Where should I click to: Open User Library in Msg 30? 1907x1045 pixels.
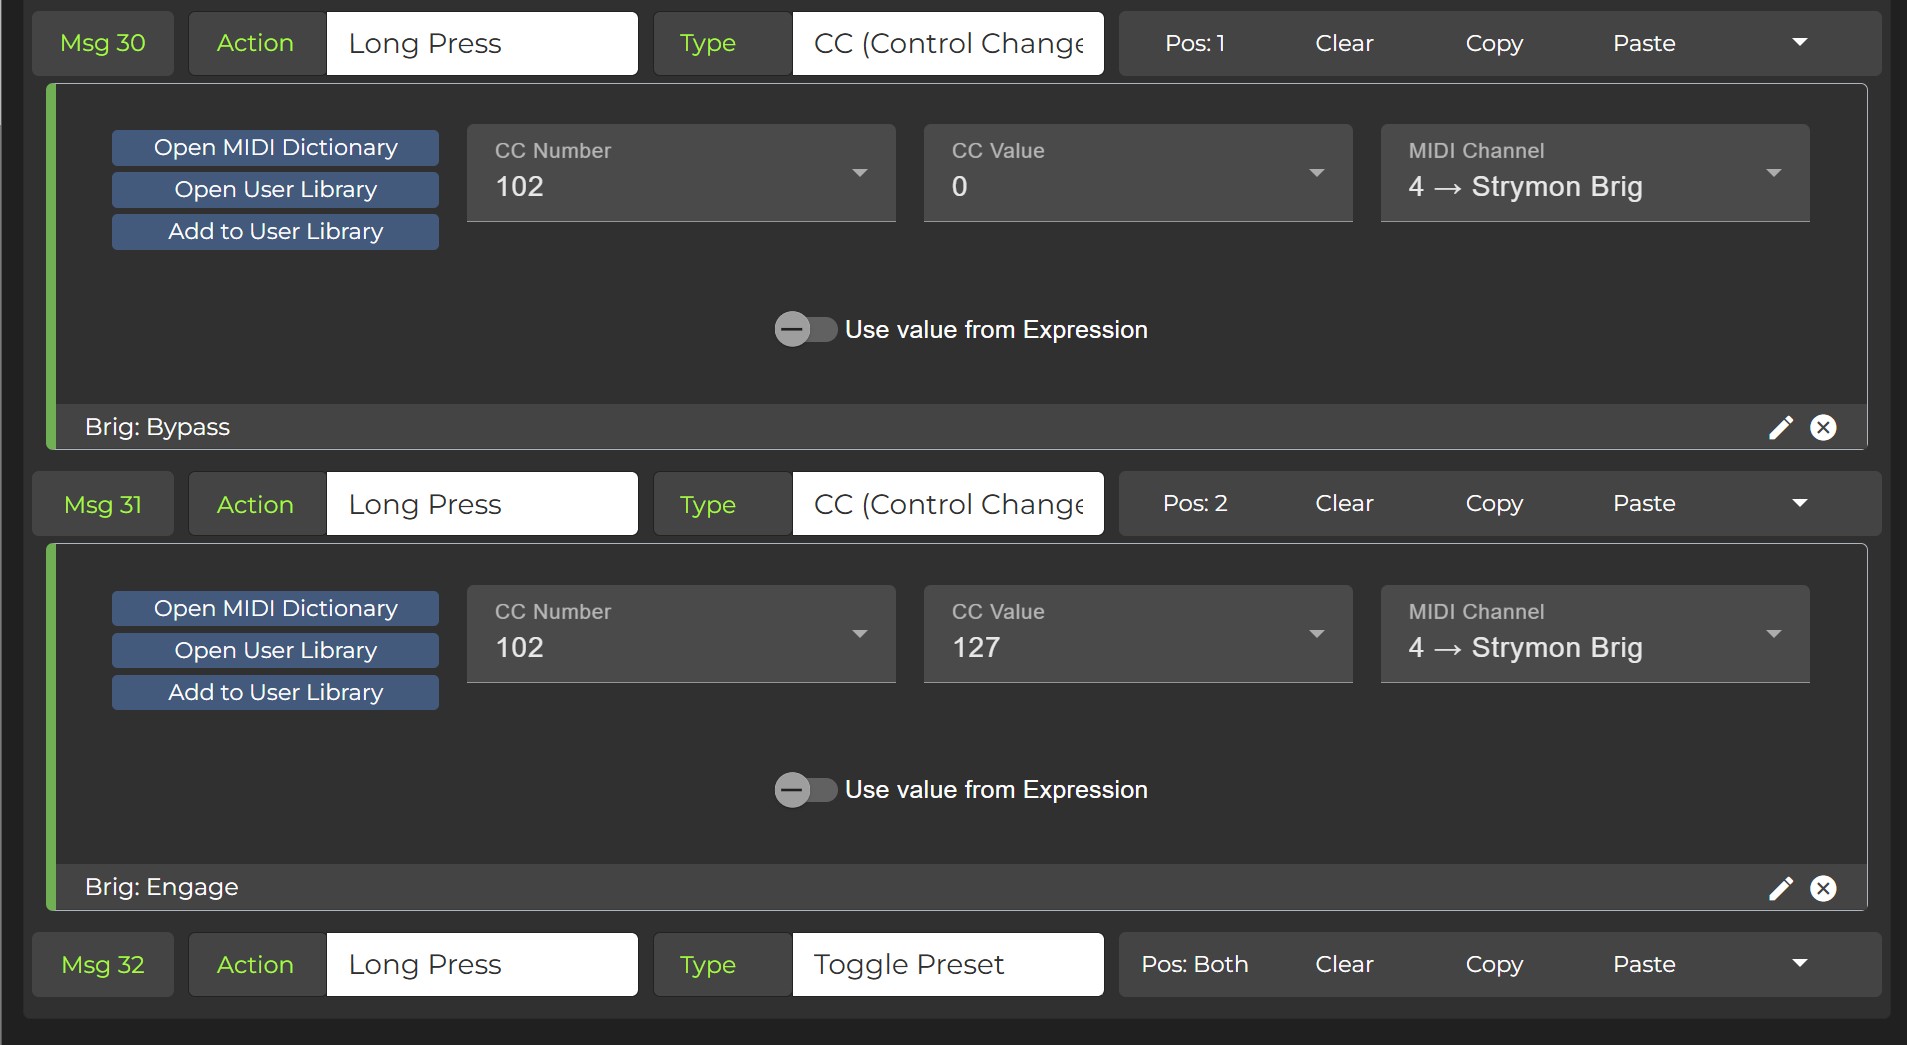click(x=275, y=190)
